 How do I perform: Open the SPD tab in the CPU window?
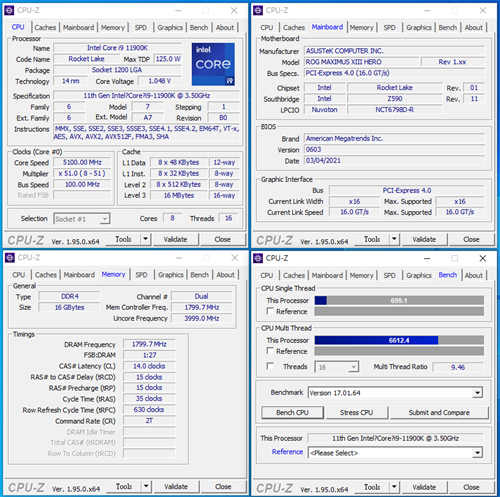(x=140, y=27)
